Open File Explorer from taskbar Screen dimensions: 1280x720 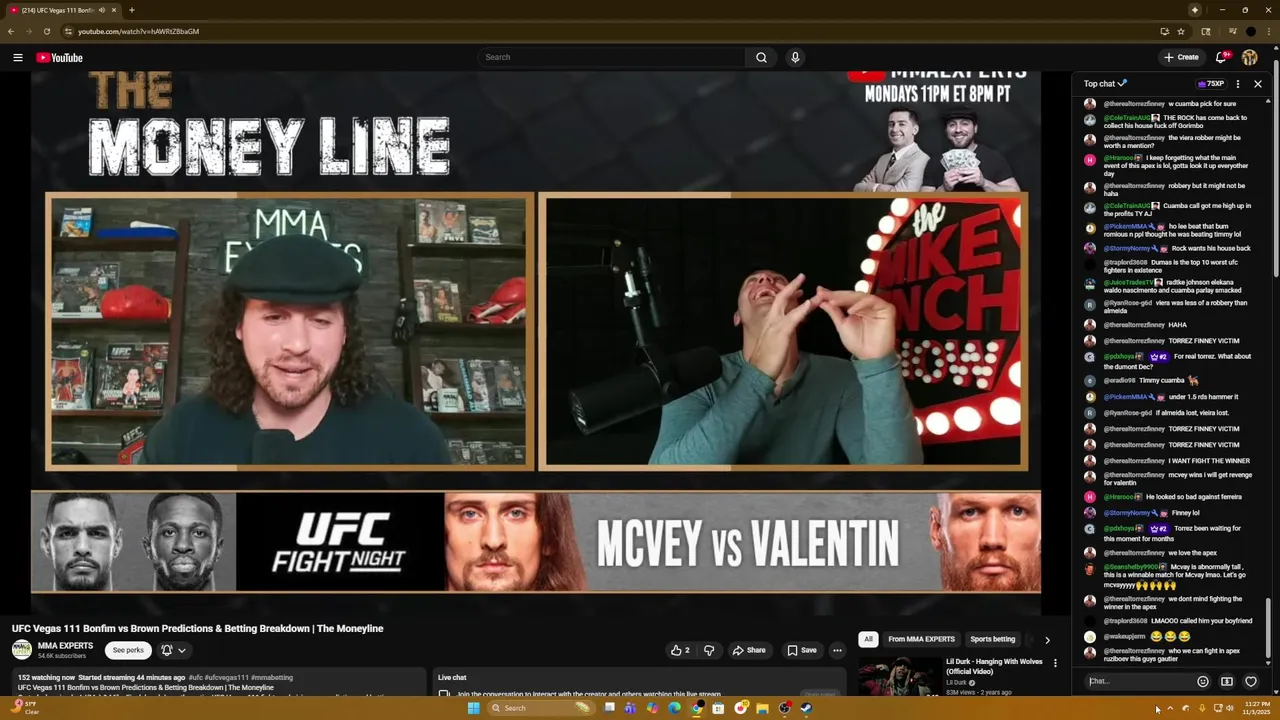[762, 708]
